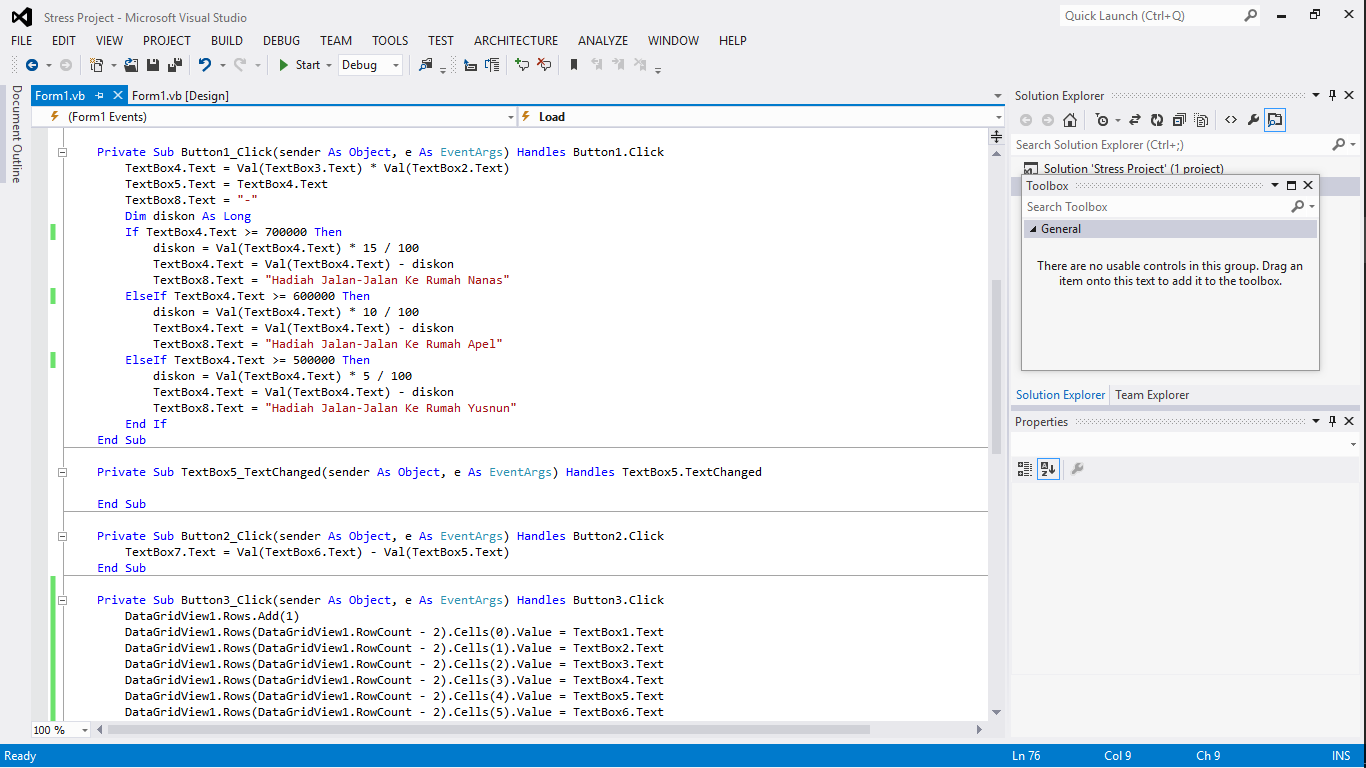This screenshot has width=1366, height=768.
Task: Click the Toggle Bookmark icon
Action: pyautogui.click(x=573, y=65)
